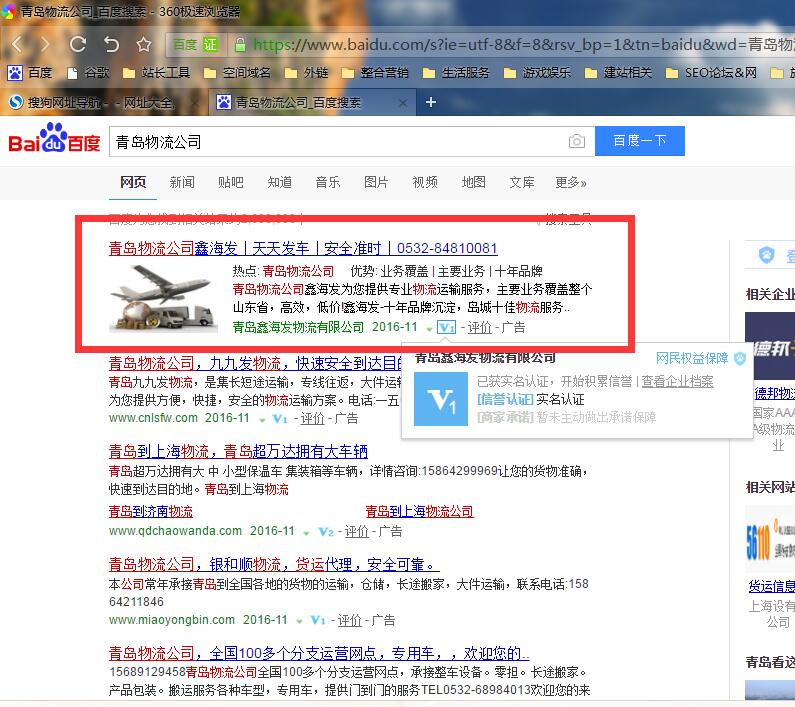Select the 音乐 search tab
Screen dimensions: 795x707
(x=328, y=183)
